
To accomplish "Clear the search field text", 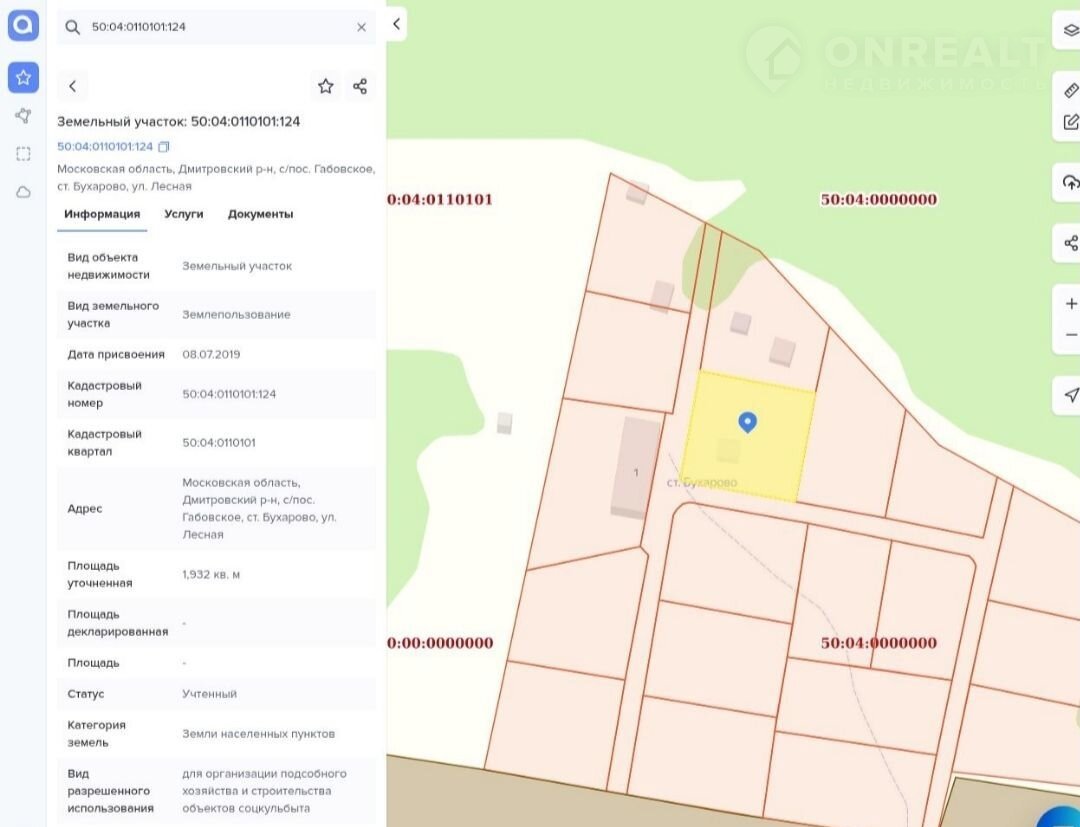I will click(361, 27).
